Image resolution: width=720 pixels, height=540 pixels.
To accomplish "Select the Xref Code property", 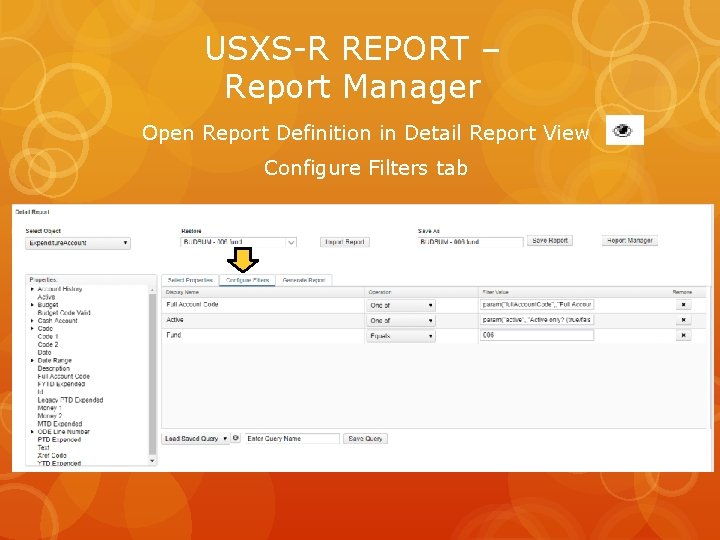I will point(52,456).
